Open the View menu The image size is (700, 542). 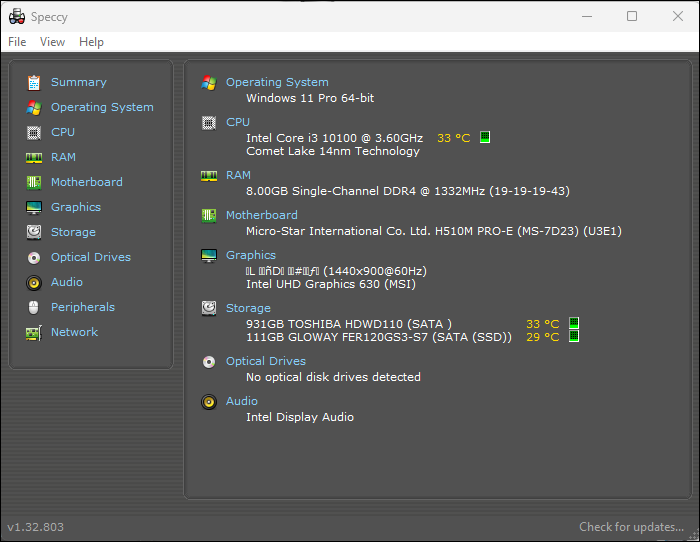[x=52, y=42]
